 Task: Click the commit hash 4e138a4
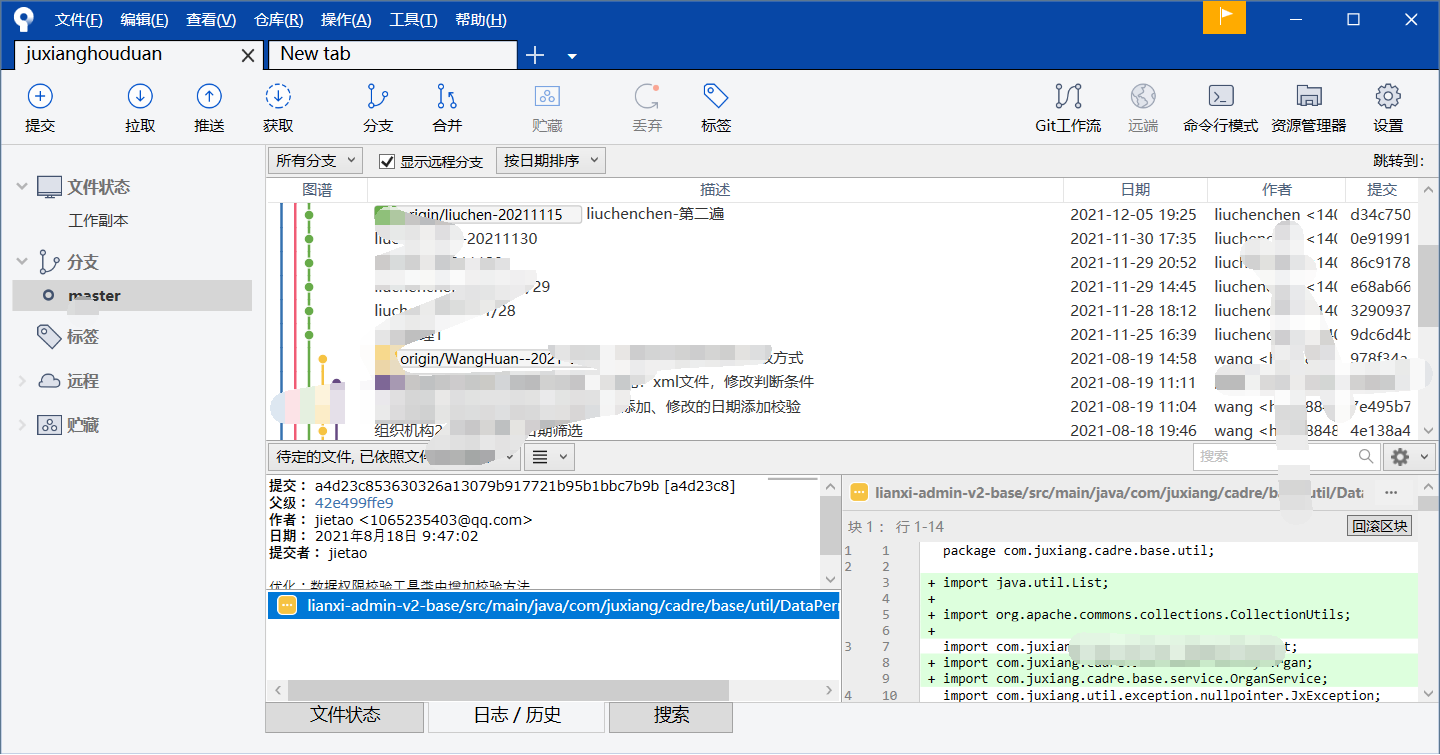coord(1380,431)
